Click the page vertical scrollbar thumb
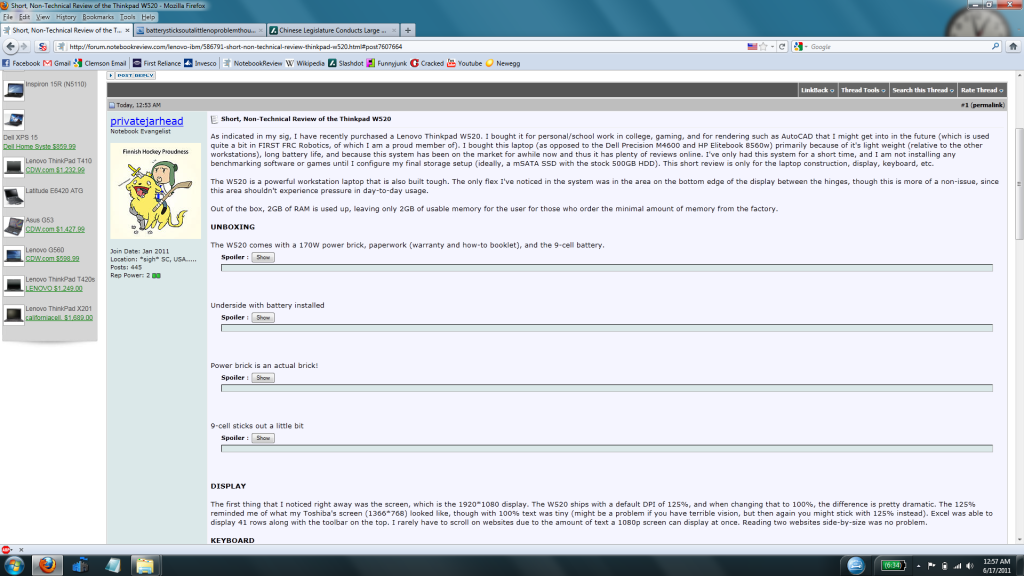Image resolution: width=1024 pixels, height=576 pixels. click(x=1019, y=183)
